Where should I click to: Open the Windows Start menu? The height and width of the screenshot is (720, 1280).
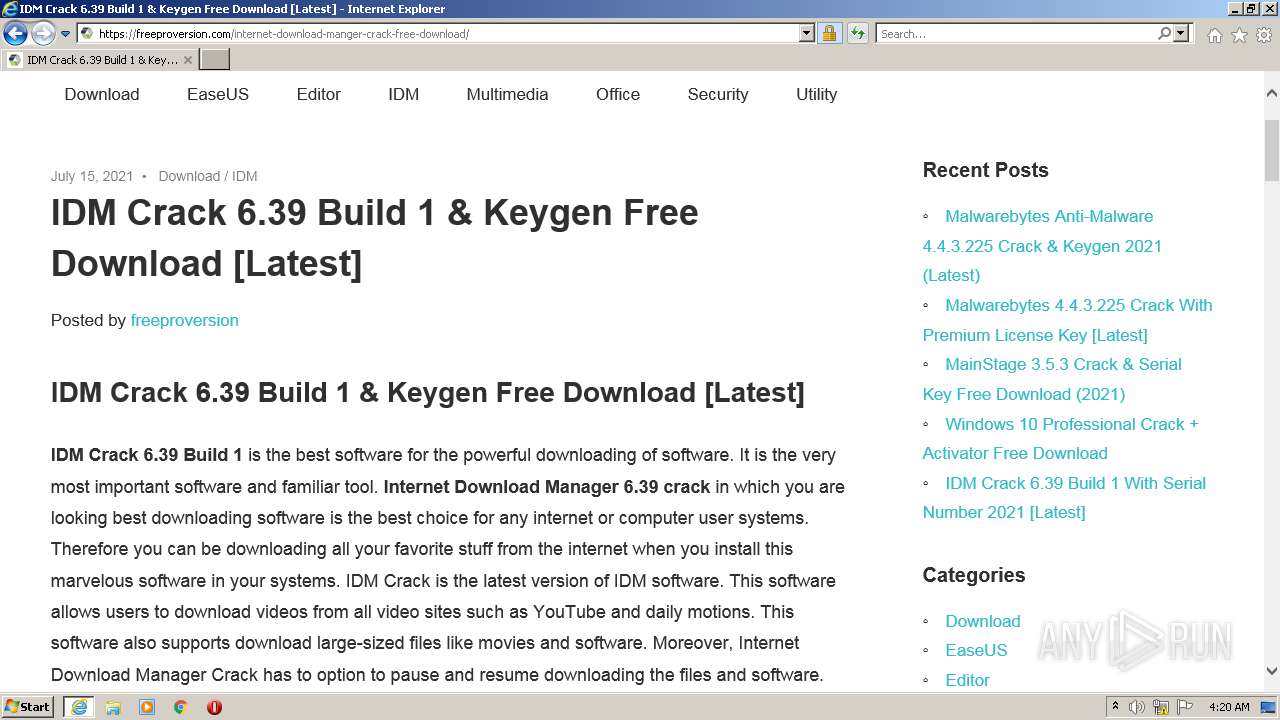(x=28, y=707)
